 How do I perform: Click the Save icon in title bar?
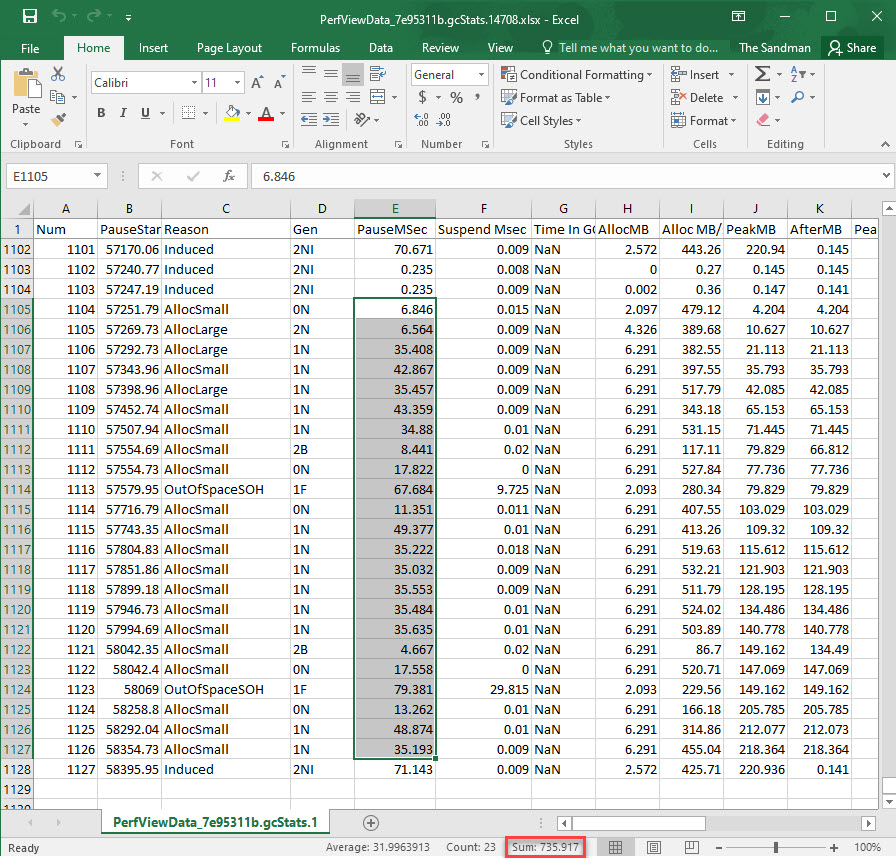point(29,17)
